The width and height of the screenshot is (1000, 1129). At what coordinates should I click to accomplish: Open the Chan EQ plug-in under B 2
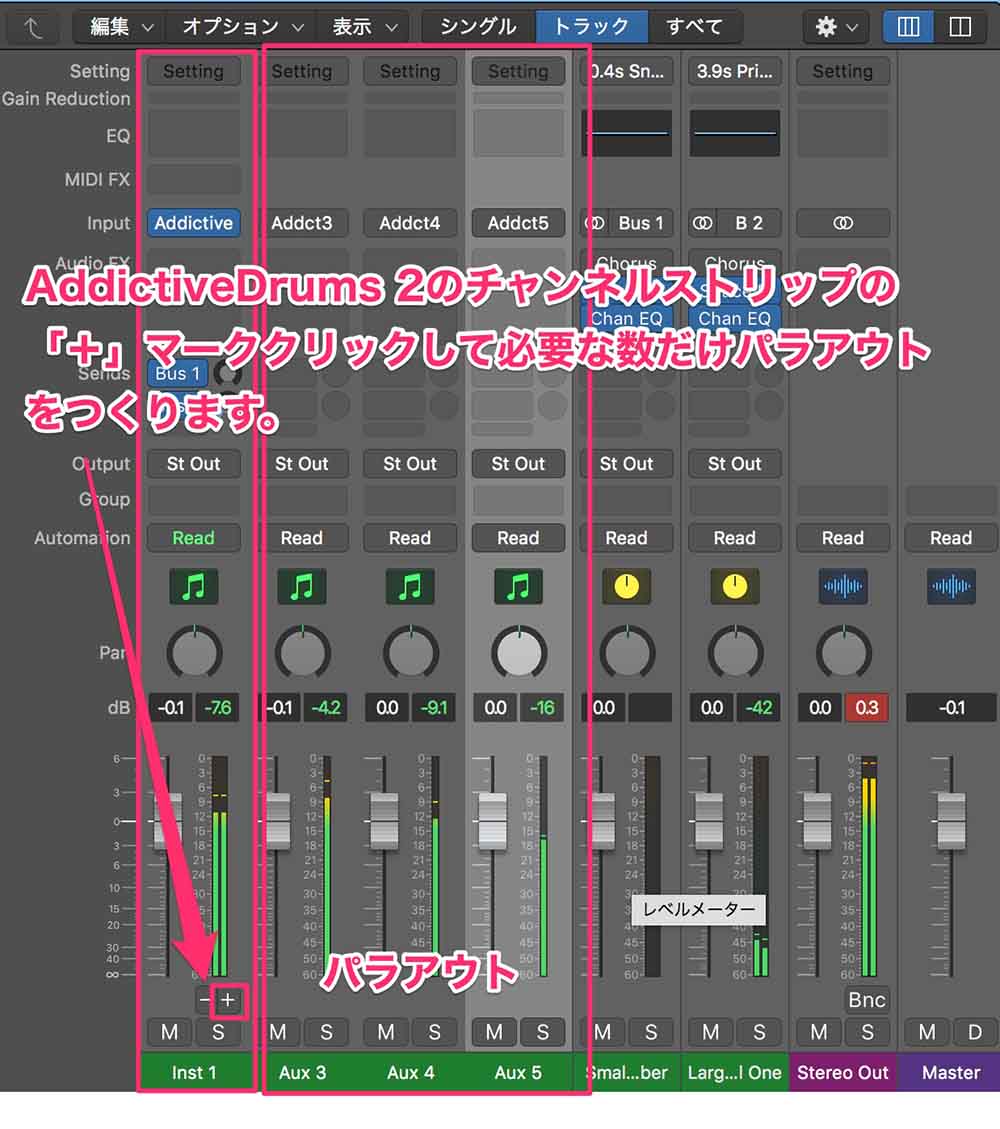pos(734,318)
